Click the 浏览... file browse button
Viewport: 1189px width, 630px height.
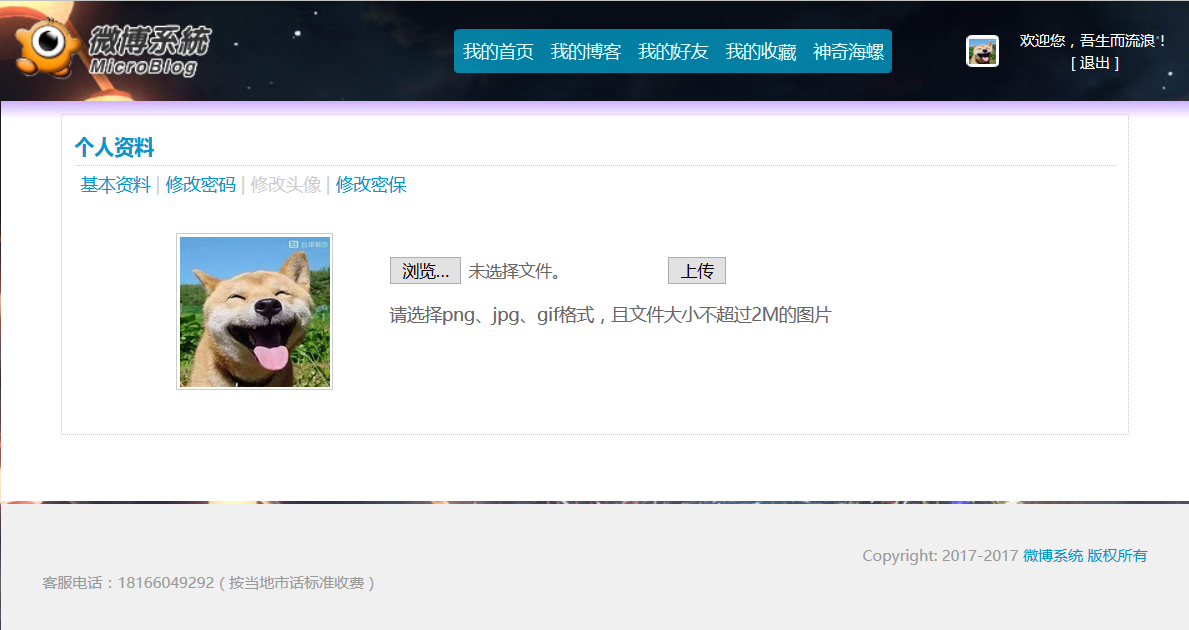(425, 271)
